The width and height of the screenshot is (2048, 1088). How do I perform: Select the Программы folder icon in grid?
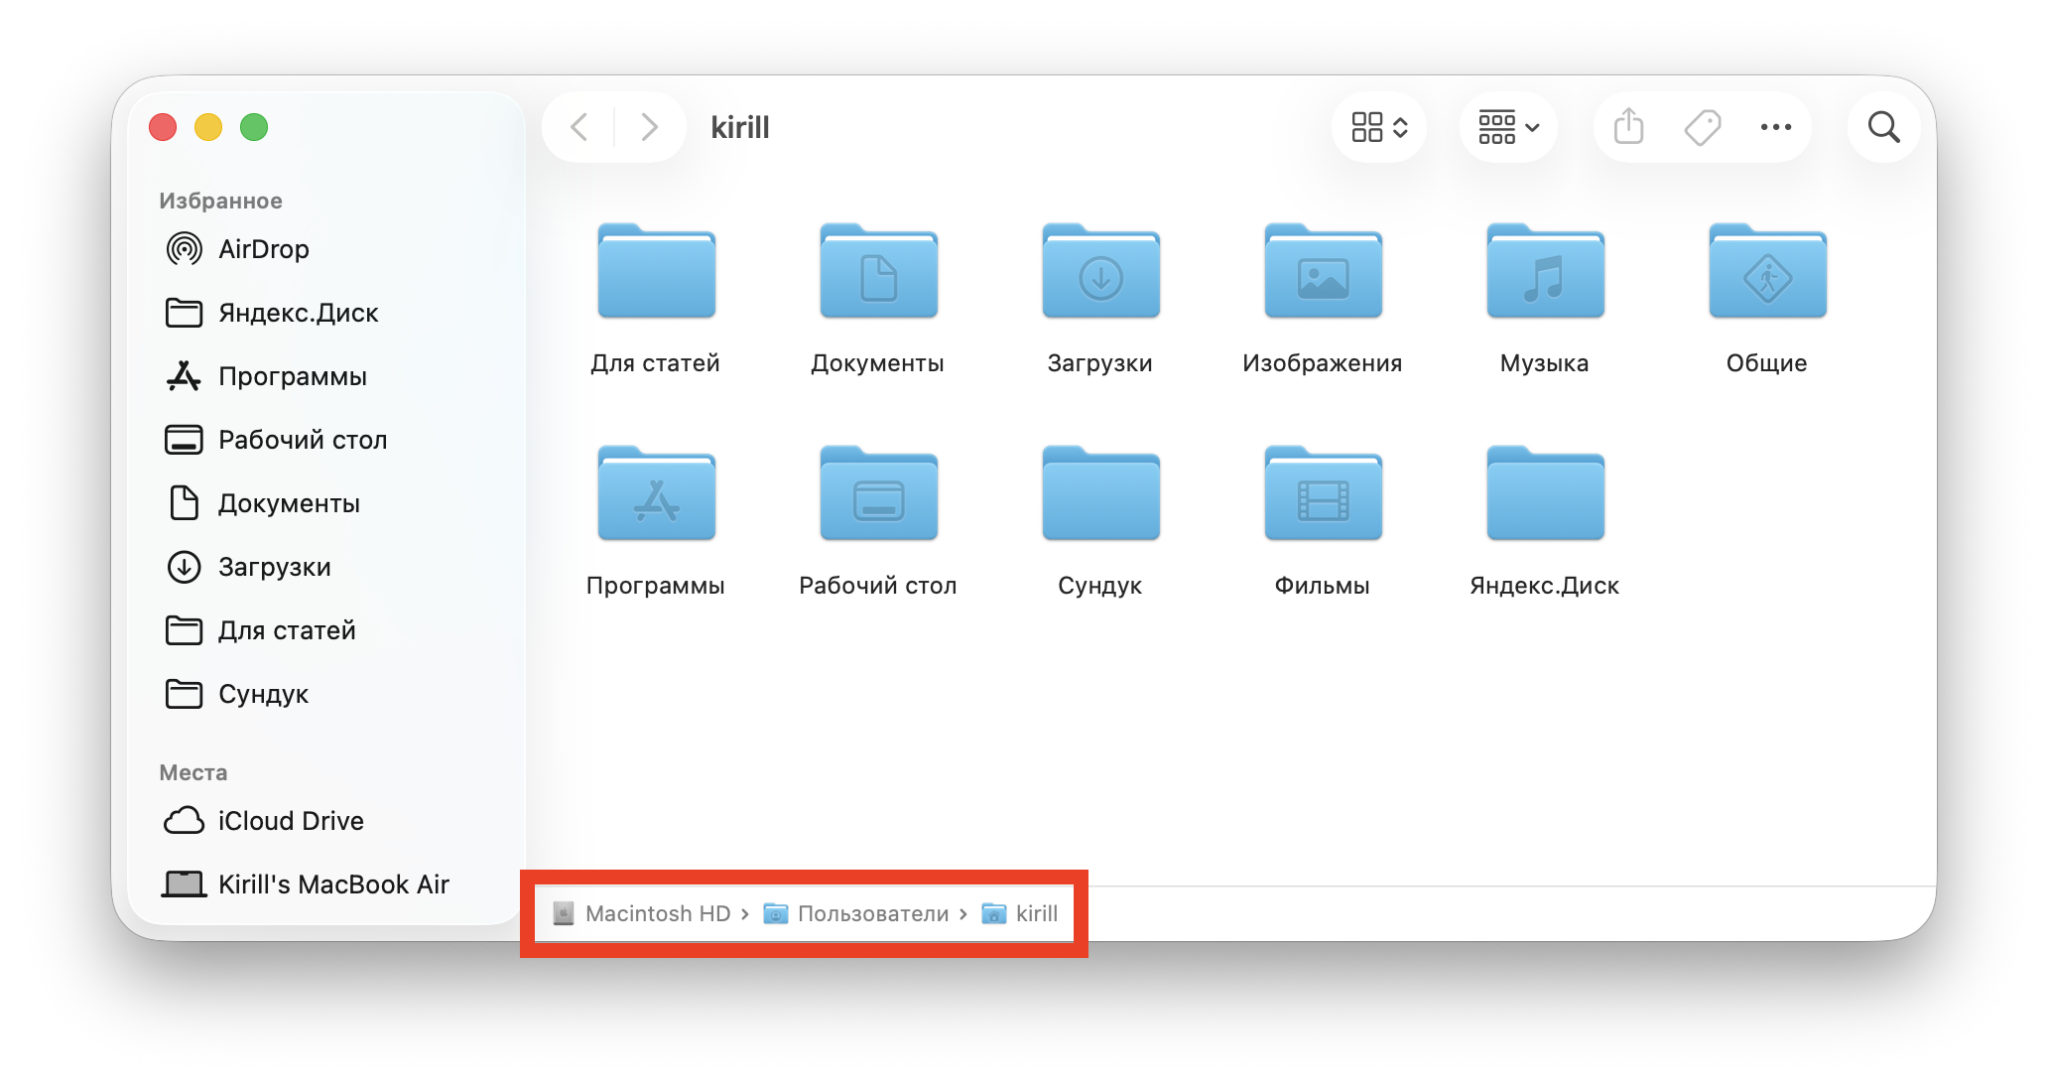(656, 493)
